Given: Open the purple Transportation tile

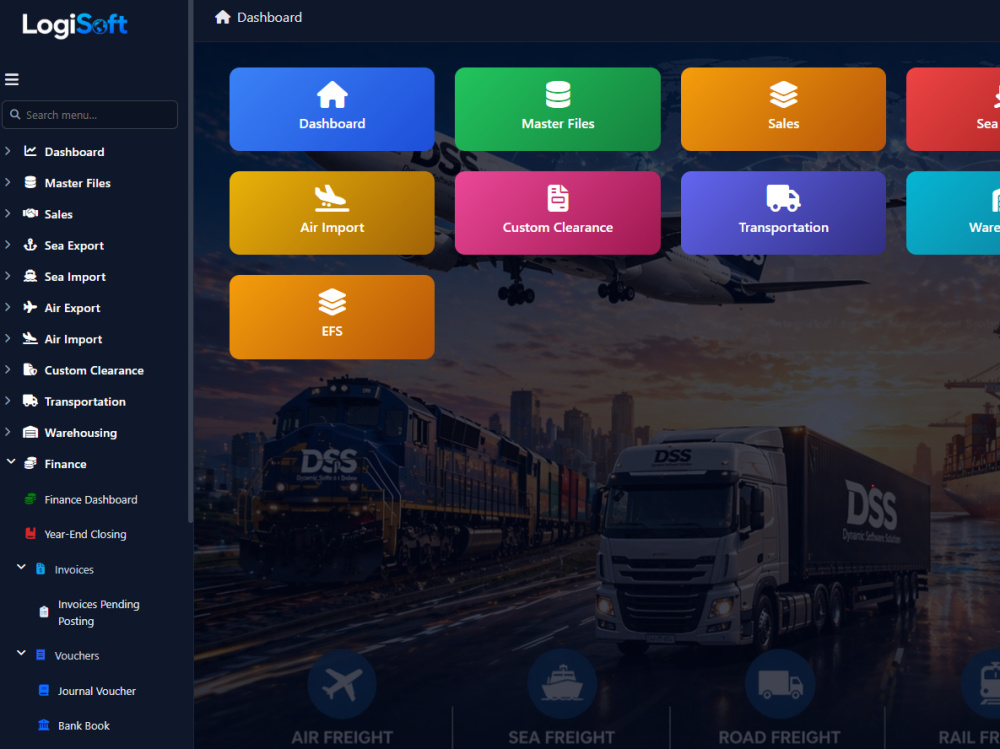Looking at the screenshot, I should tap(783, 213).
